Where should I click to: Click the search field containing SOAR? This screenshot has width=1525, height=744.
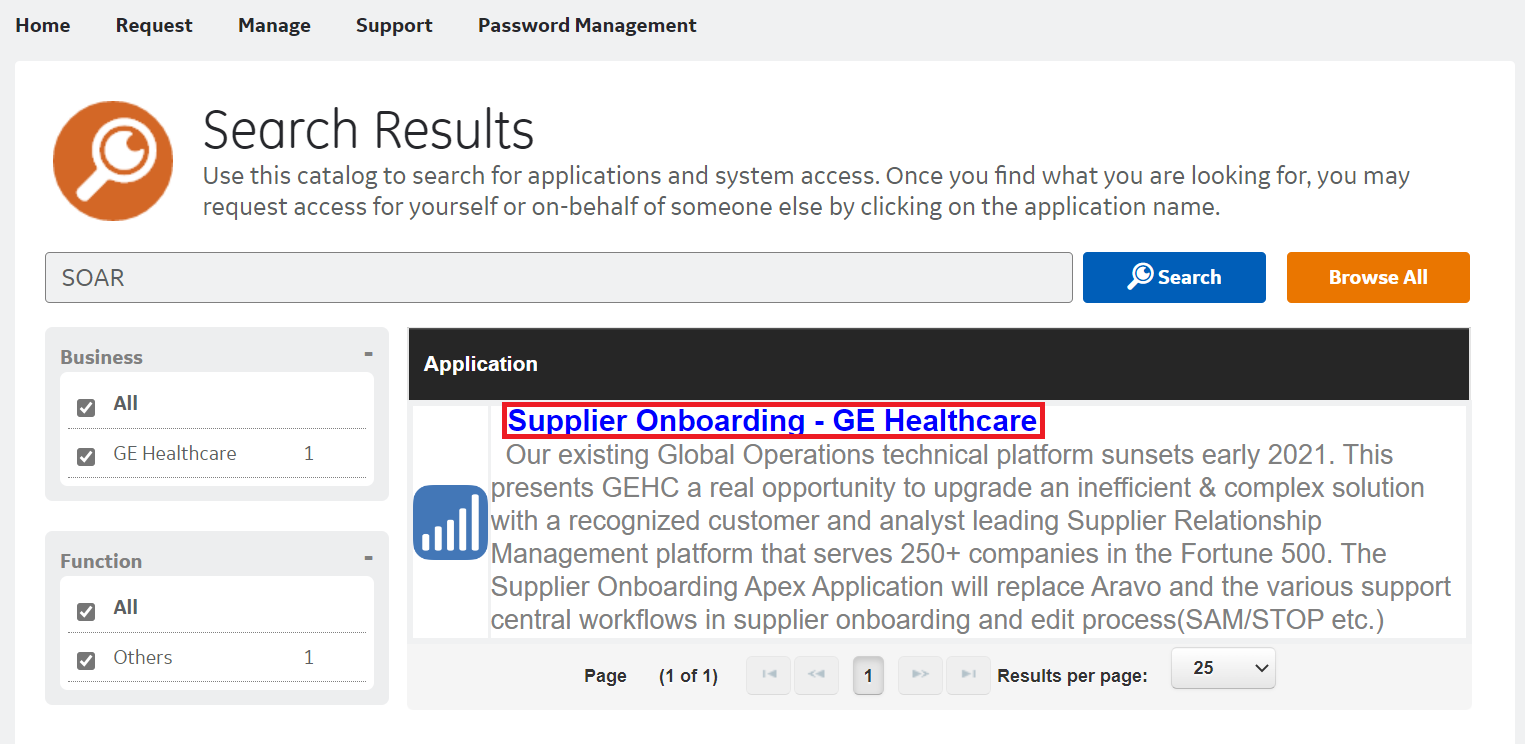(x=558, y=277)
